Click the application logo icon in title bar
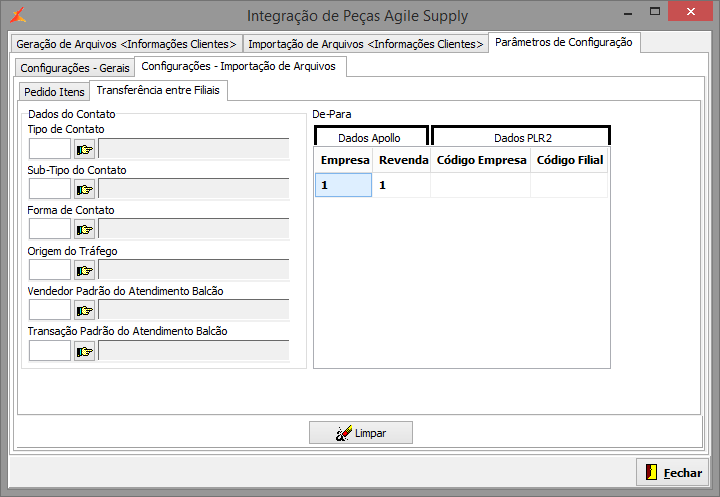 point(18,16)
